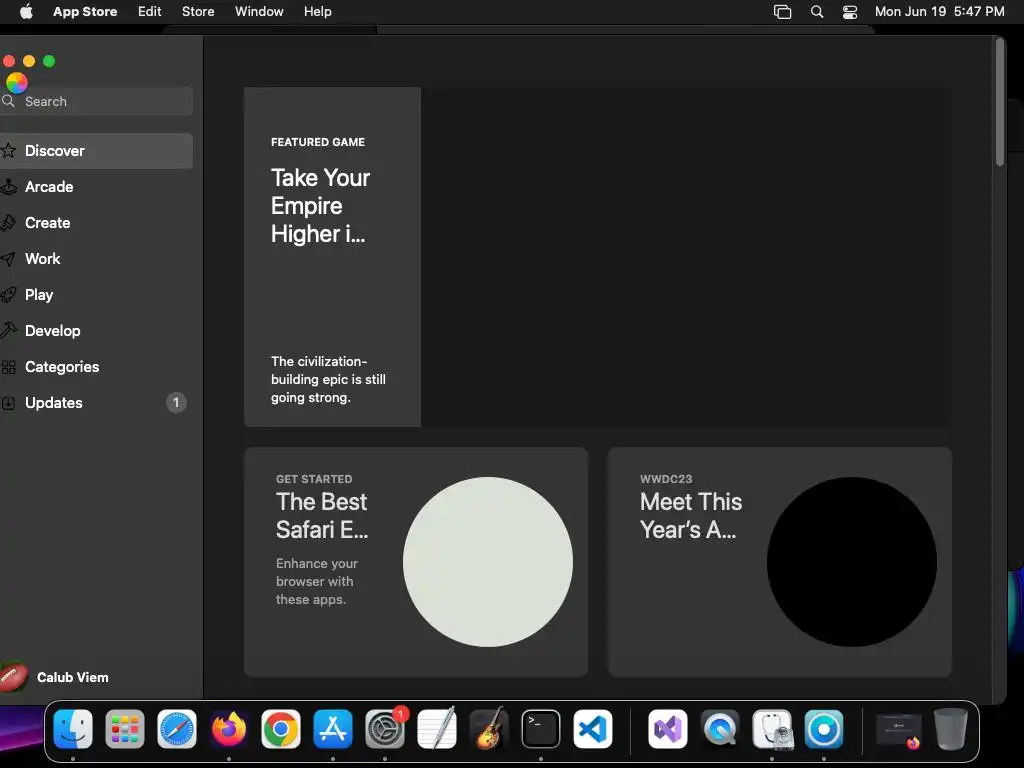Open the Featured Game story card
This screenshot has width=1024, height=768.
point(598,257)
